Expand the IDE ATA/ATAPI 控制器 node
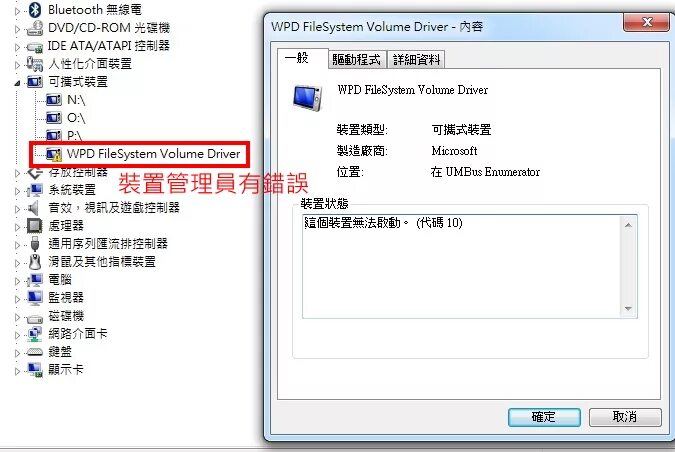This screenshot has height=452, width=675. tap(17, 47)
